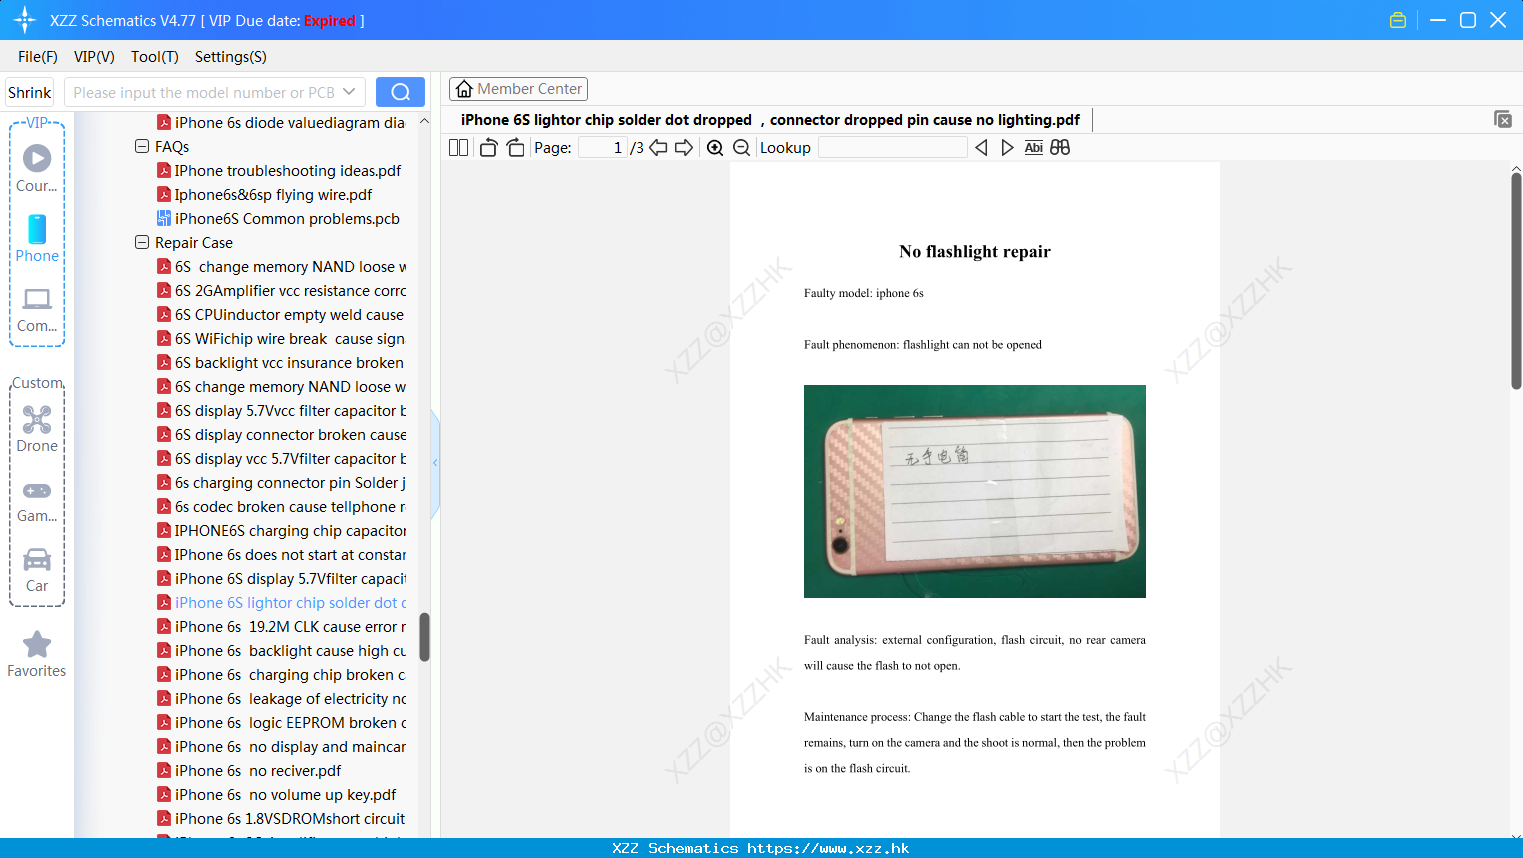1523x858 pixels.
Task: Close the open PDF document tab panel
Action: tap(1503, 119)
